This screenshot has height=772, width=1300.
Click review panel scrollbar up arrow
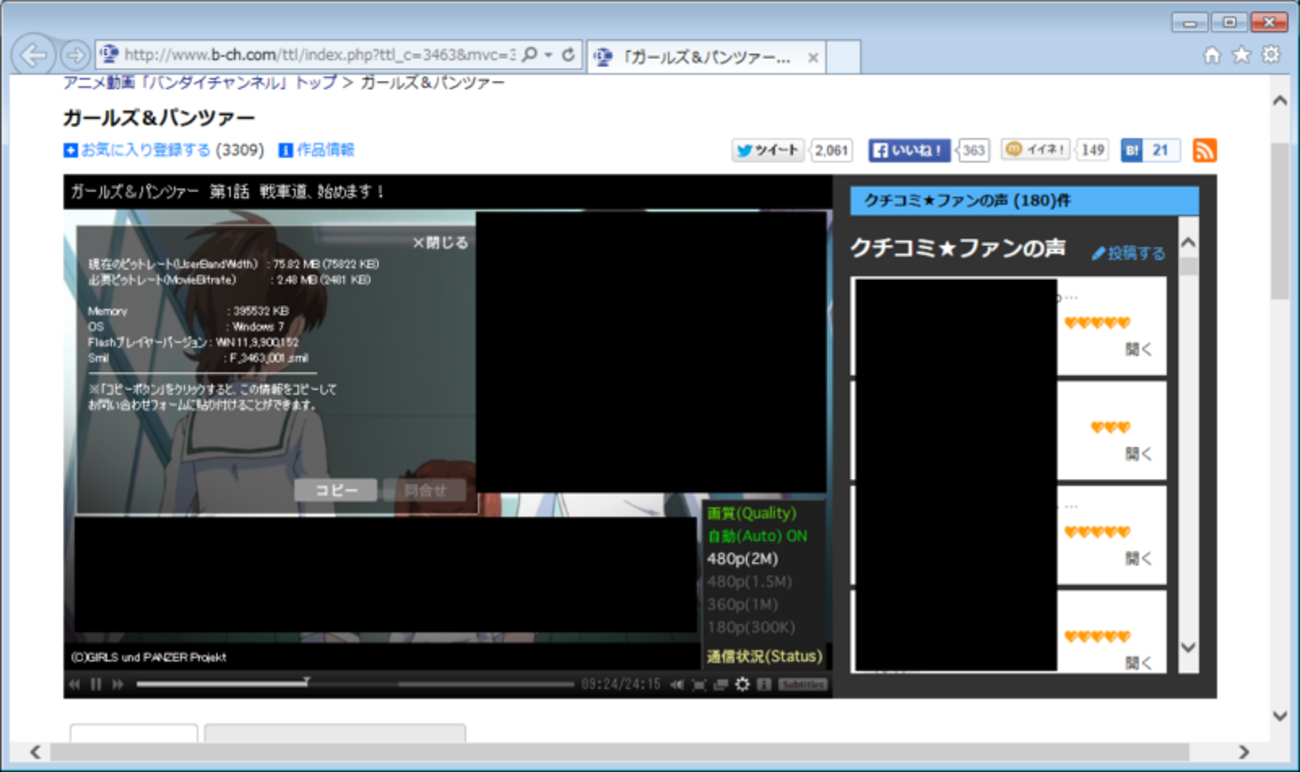(x=1189, y=243)
